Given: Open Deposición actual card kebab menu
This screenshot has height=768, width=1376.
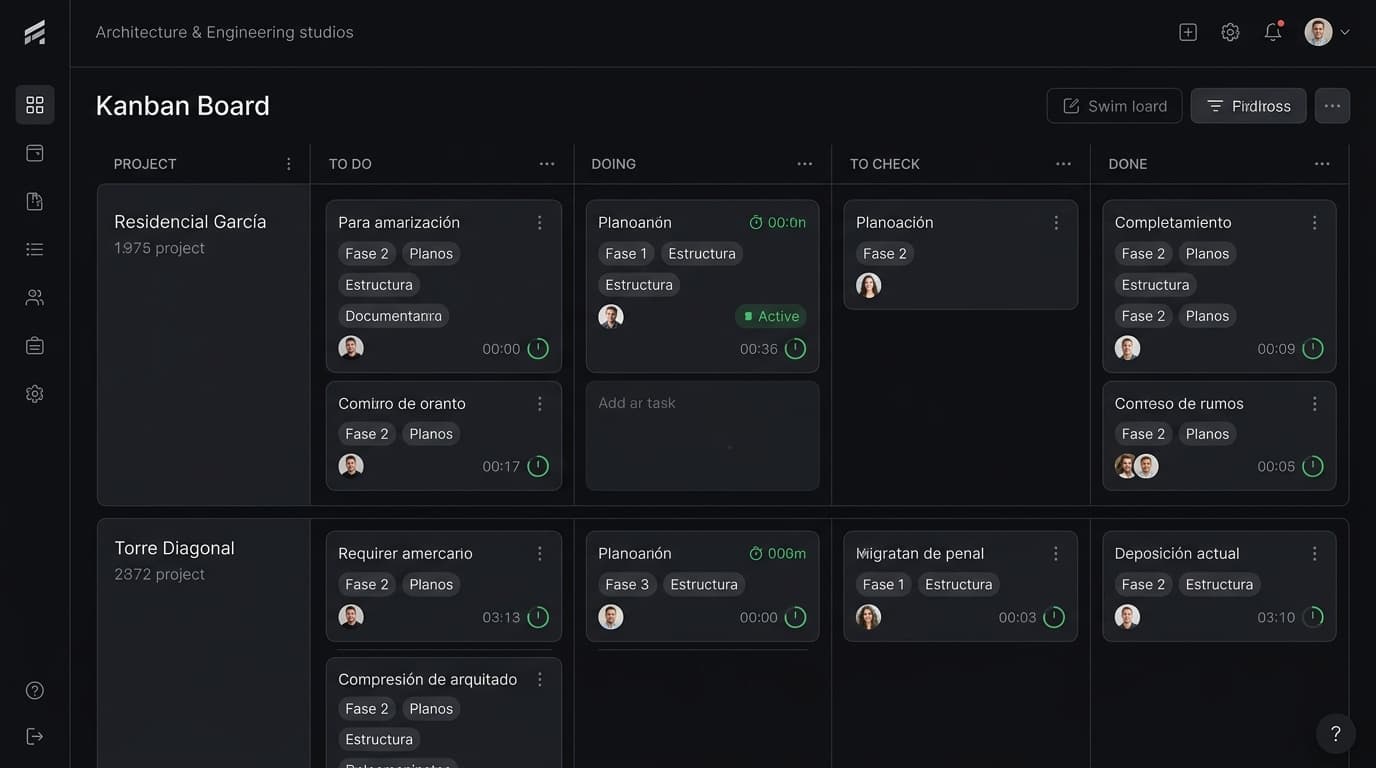Looking at the screenshot, I should click(1315, 553).
